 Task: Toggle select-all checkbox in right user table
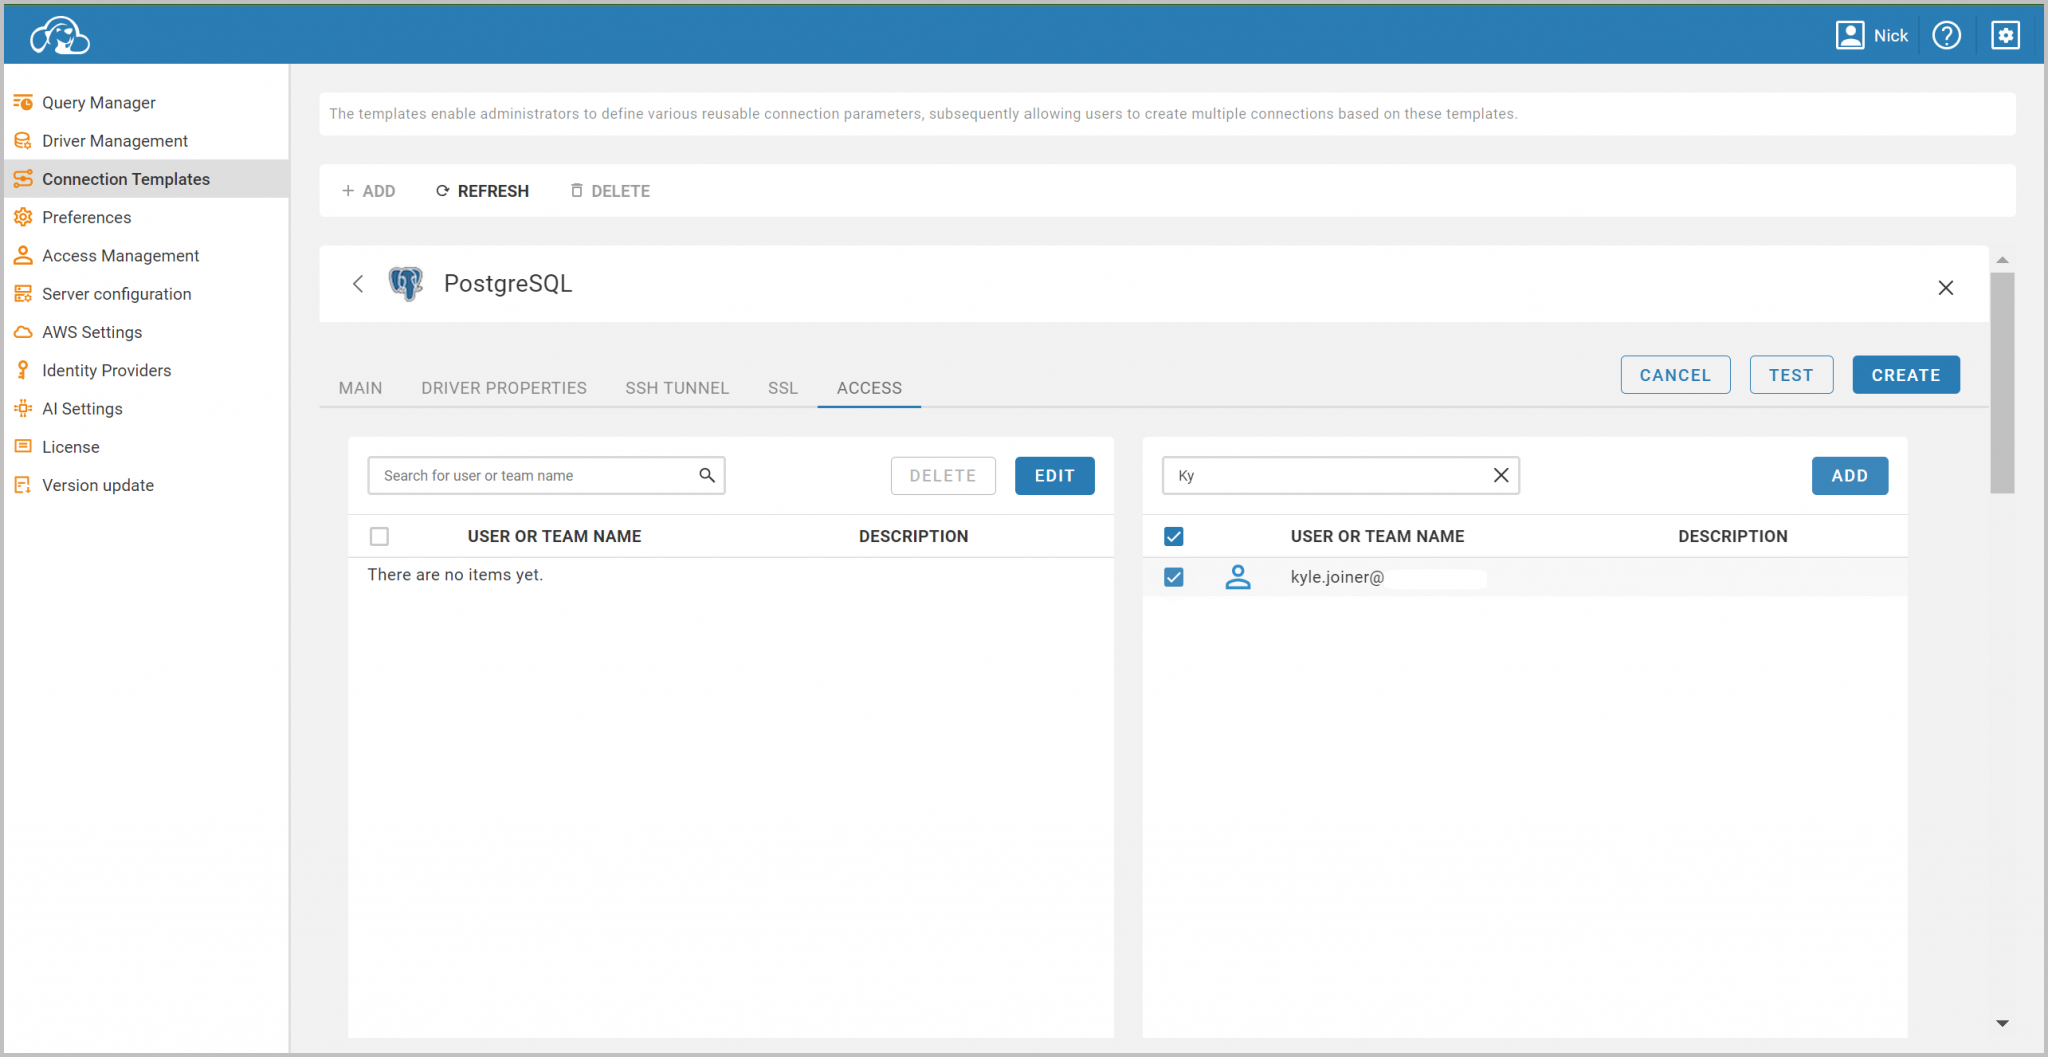(x=1174, y=537)
